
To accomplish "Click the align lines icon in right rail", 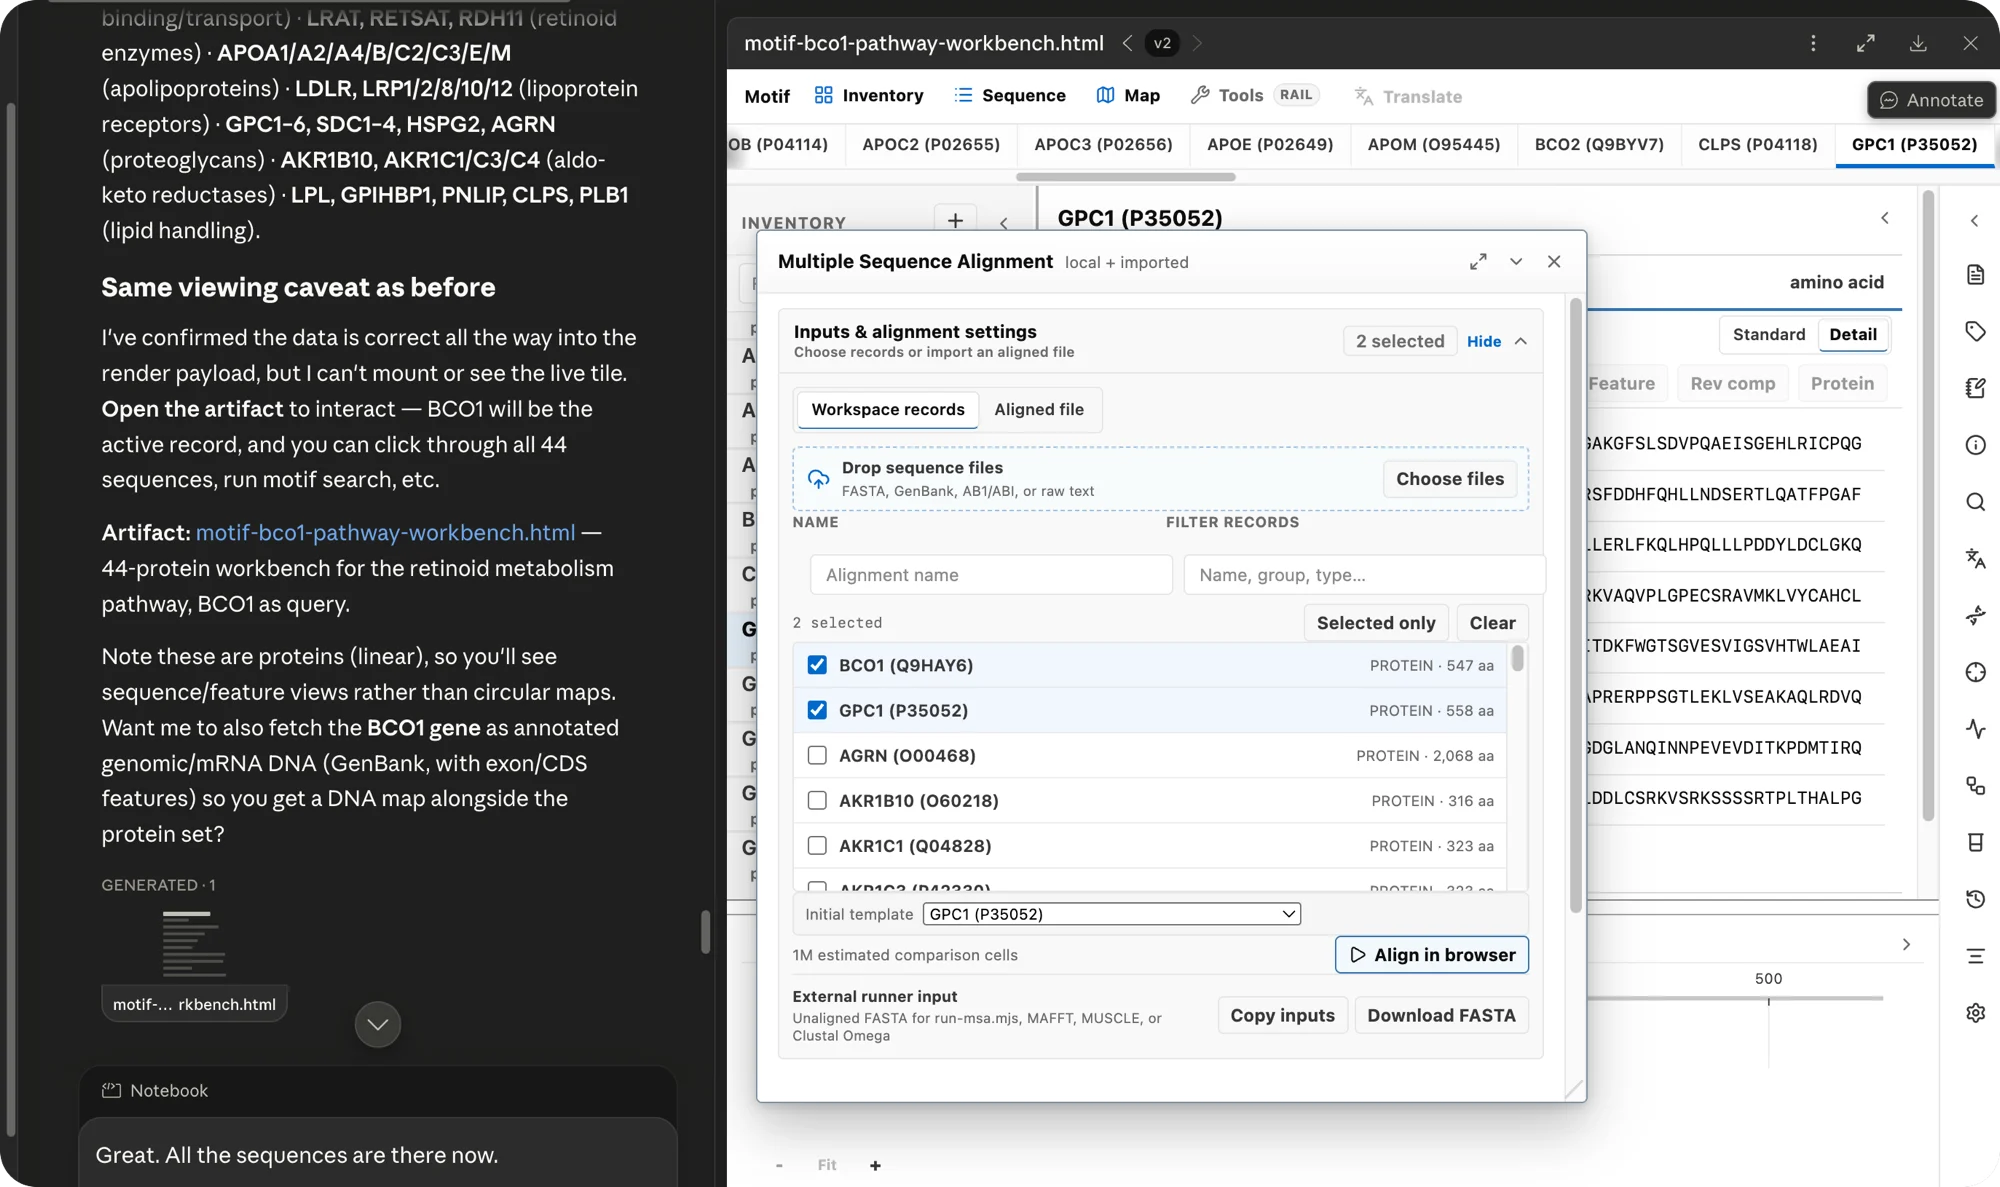I will pos(1975,956).
